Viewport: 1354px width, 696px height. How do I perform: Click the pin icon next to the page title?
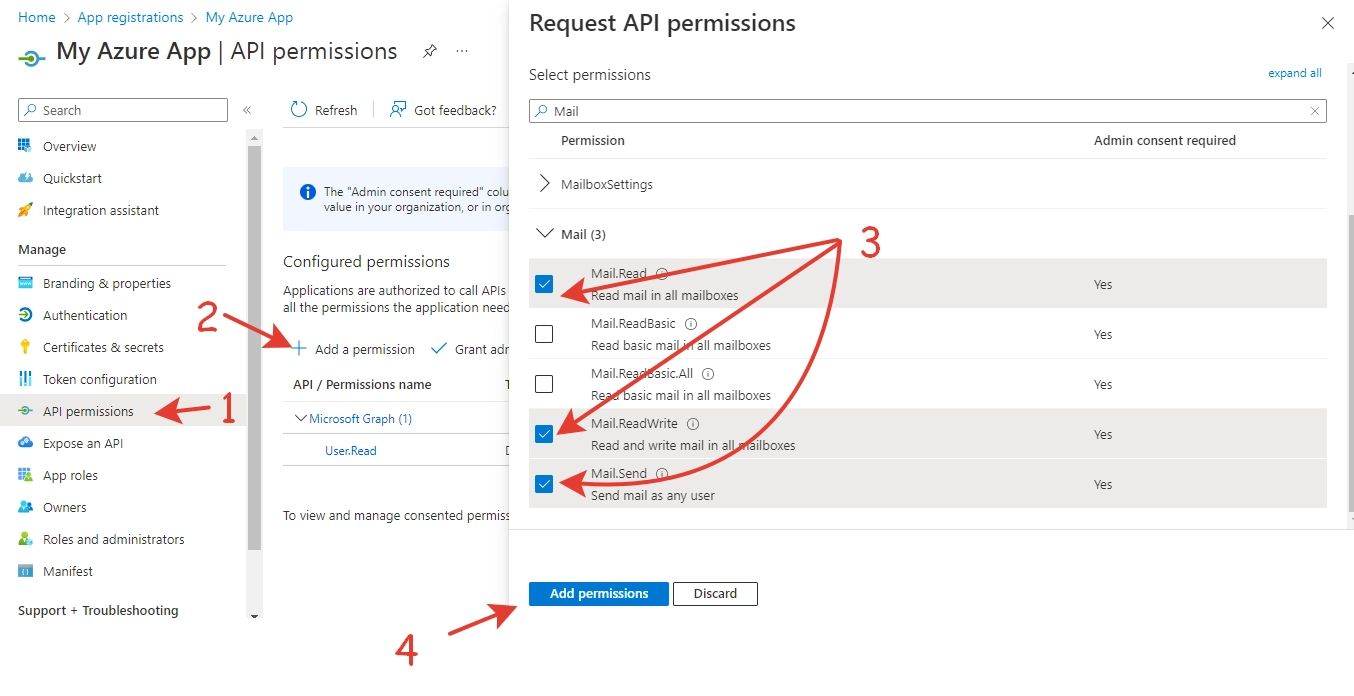429,51
